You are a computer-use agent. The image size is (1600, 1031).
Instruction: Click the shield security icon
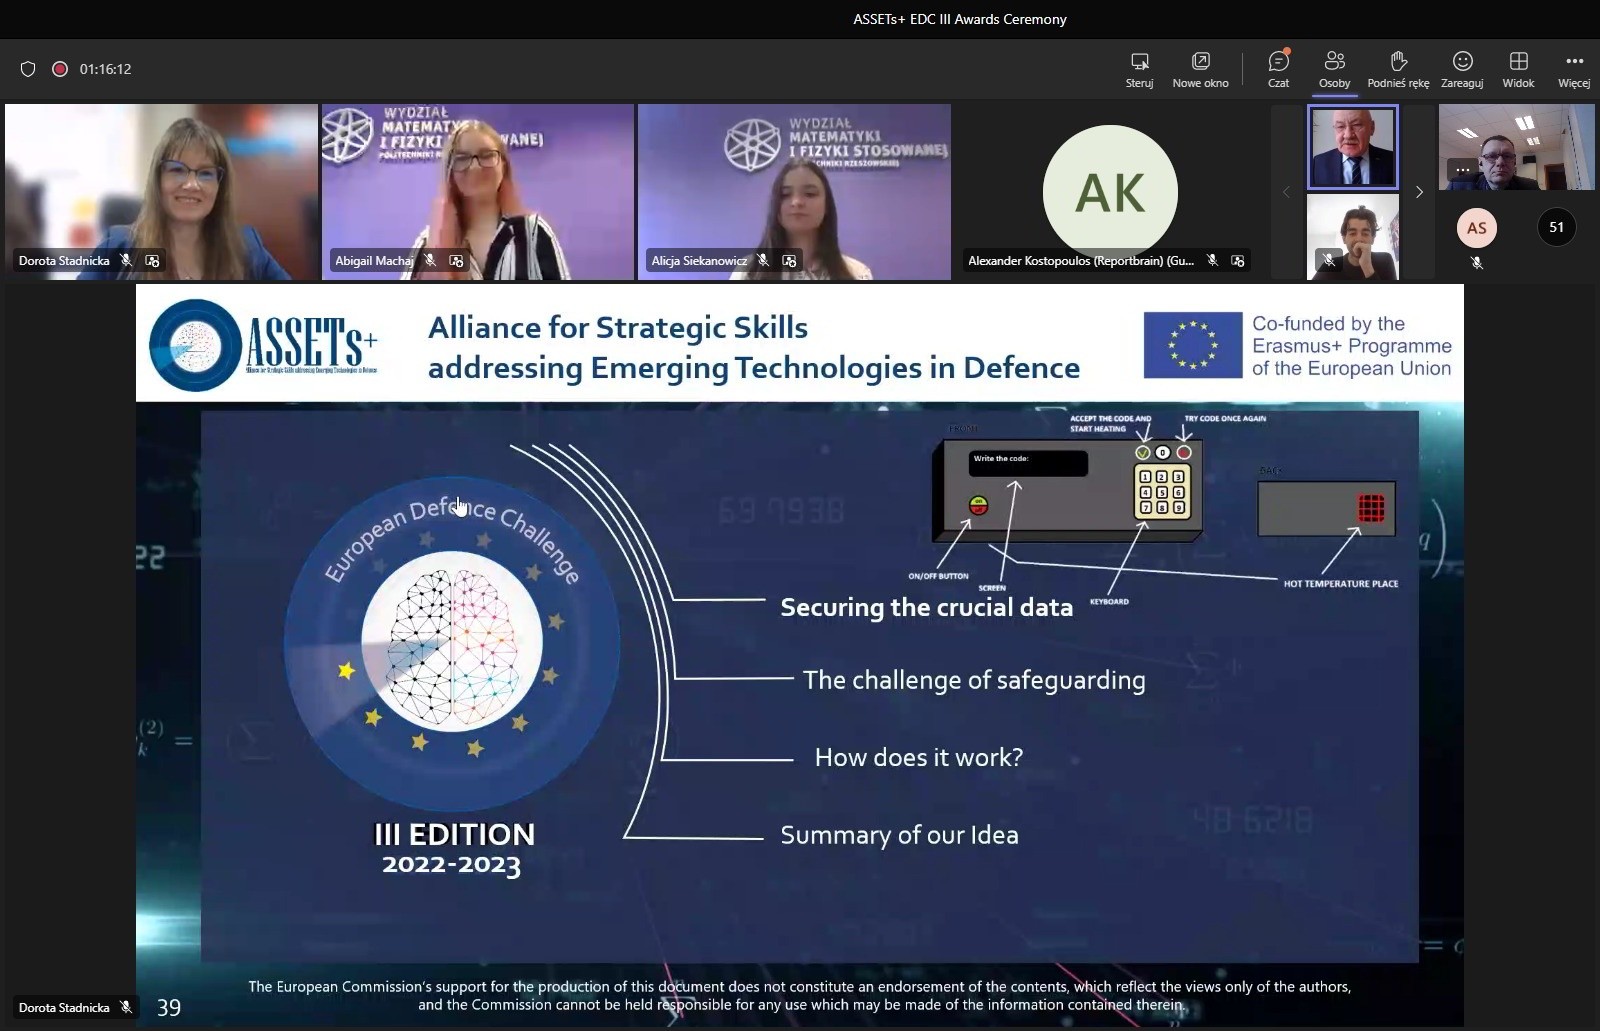pyautogui.click(x=28, y=69)
